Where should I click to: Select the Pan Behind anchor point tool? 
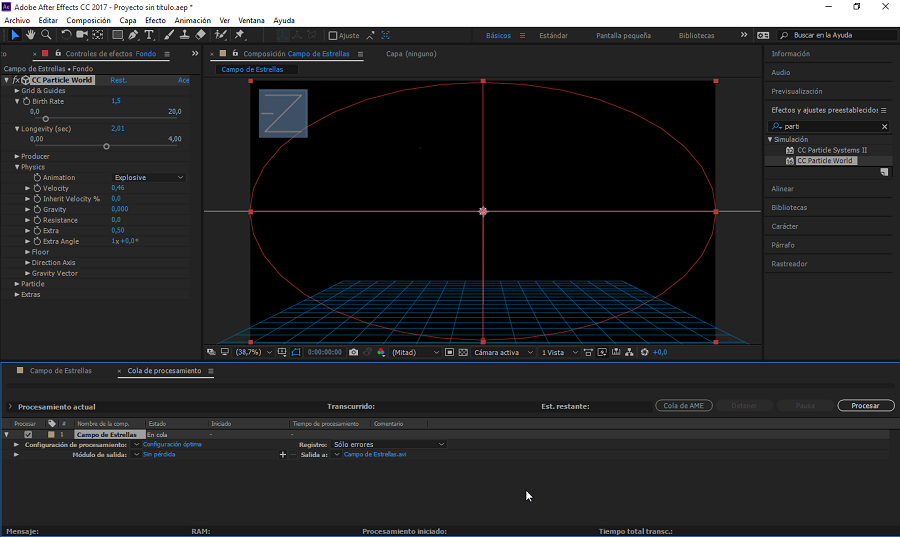(x=98, y=35)
